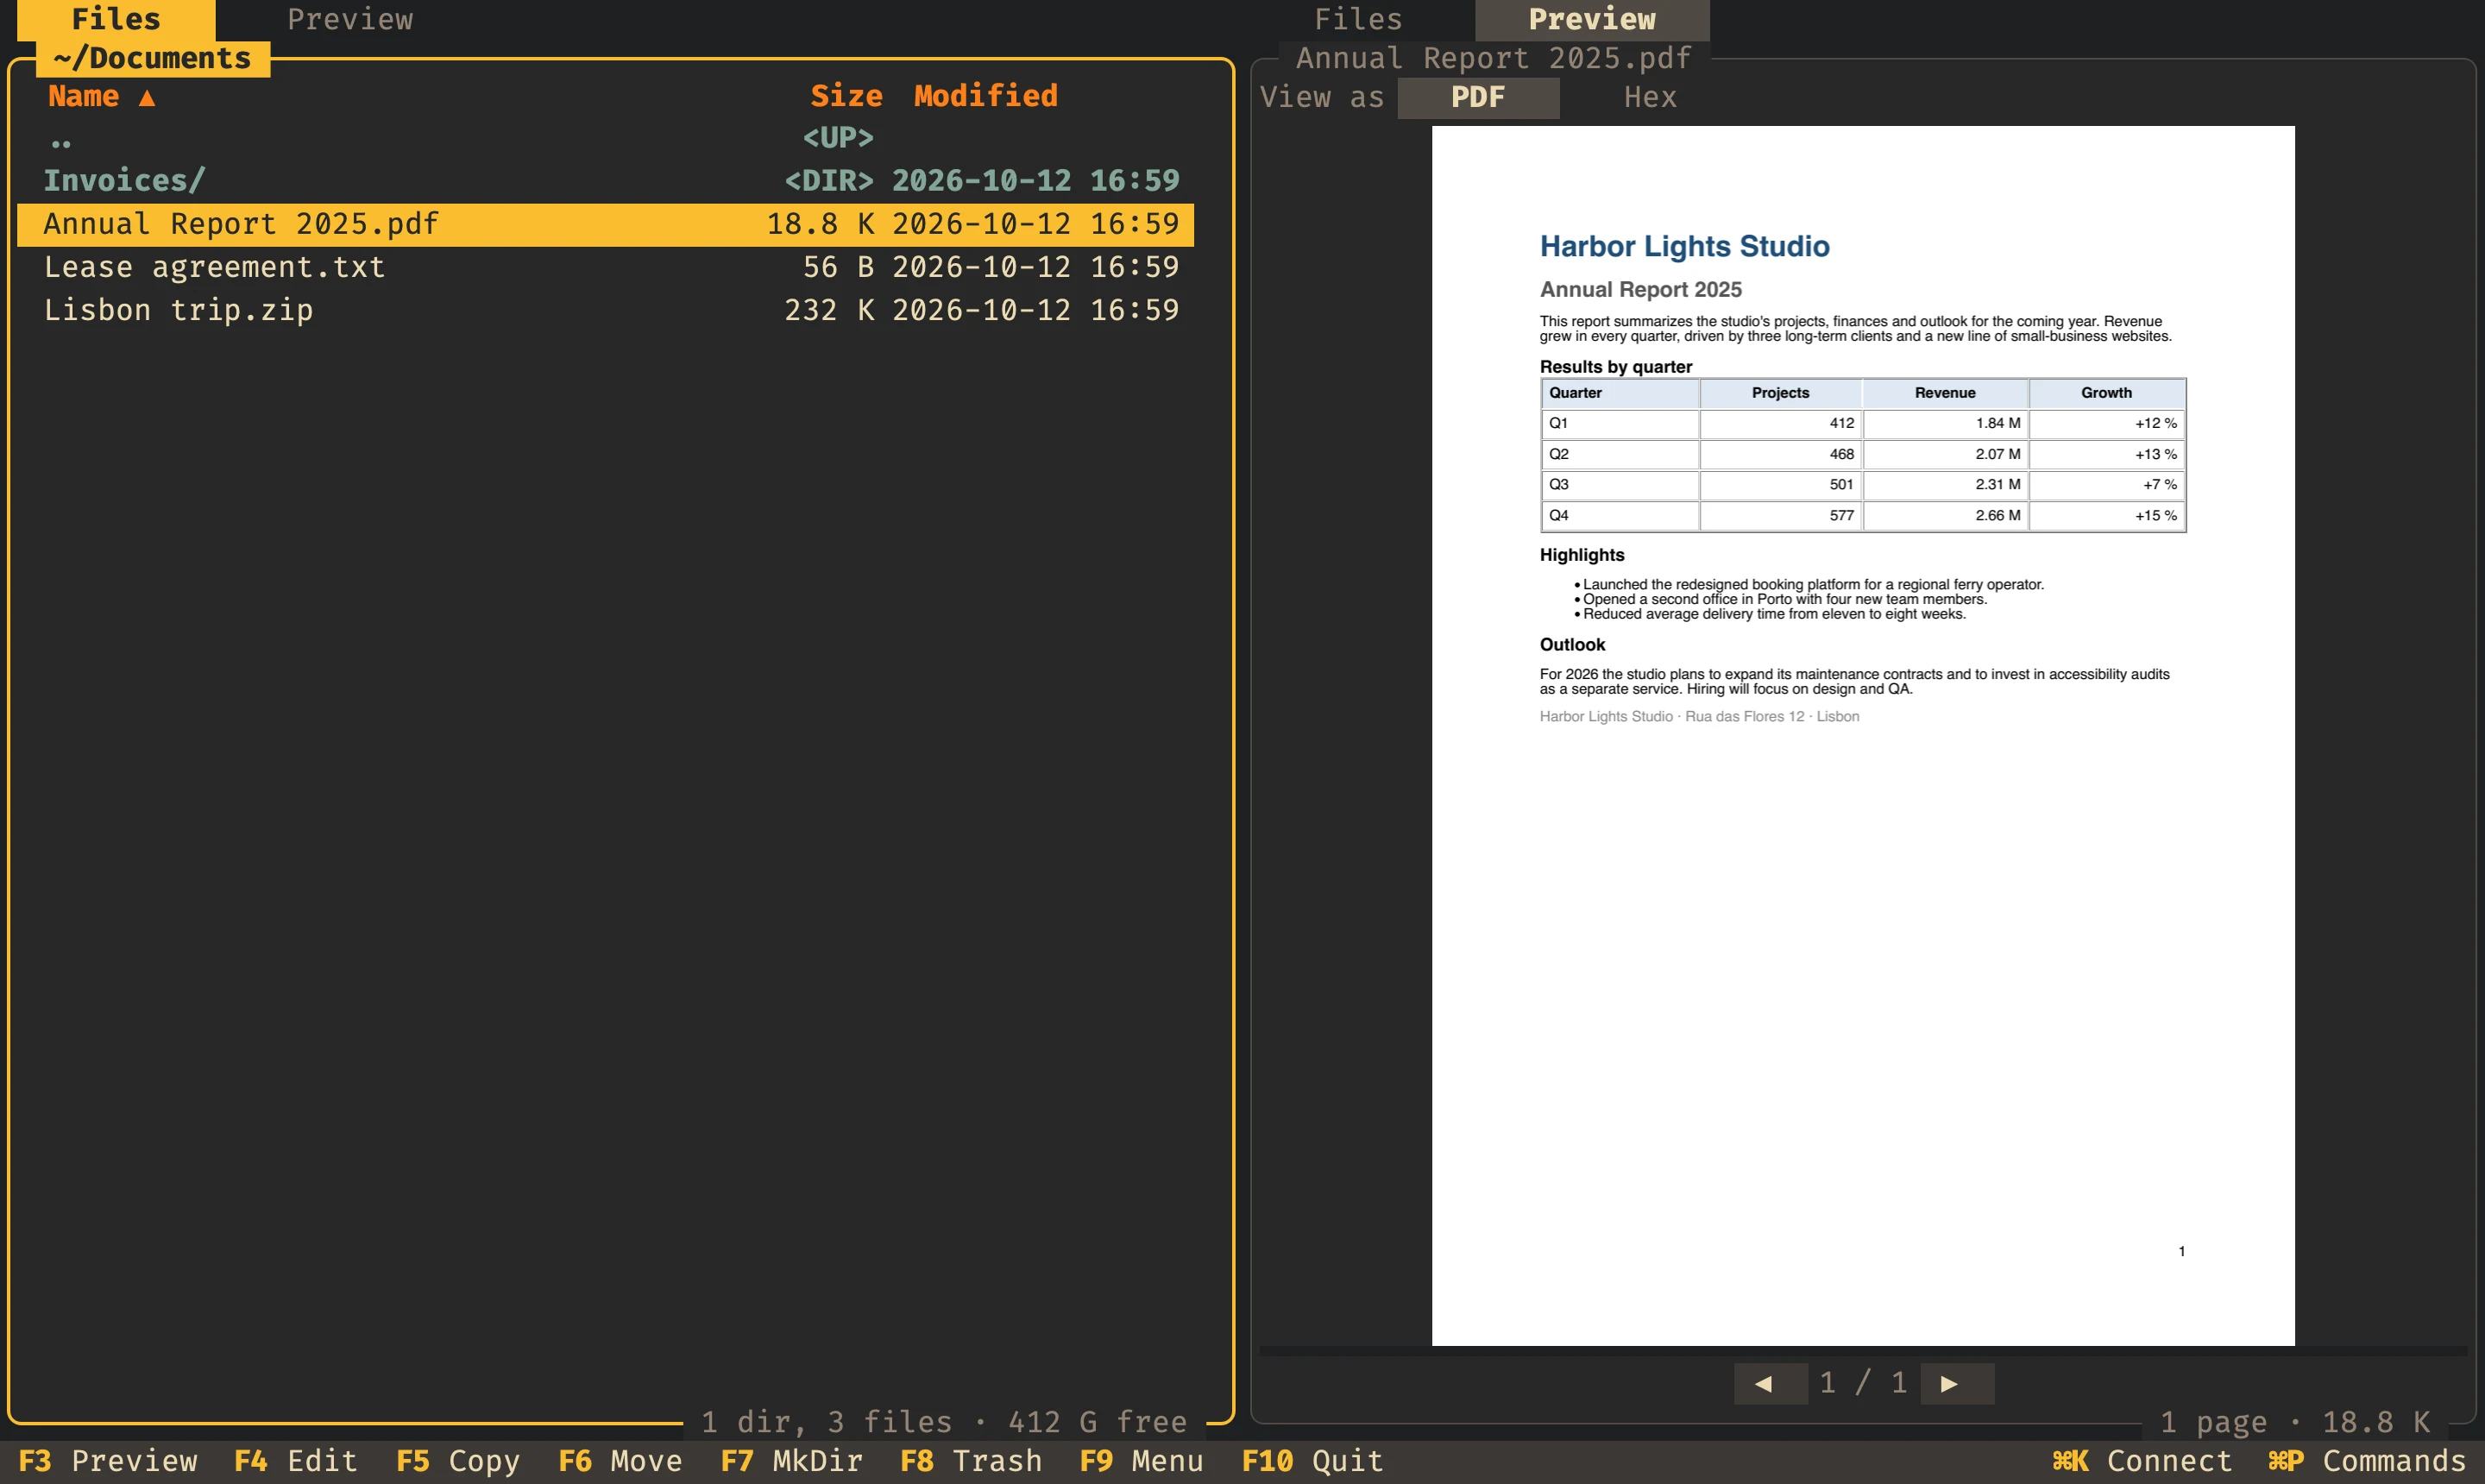The width and height of the screenshot is (2485, 1484).
Task: Select Lisbon trip.zip file
Action: point(605,310)
